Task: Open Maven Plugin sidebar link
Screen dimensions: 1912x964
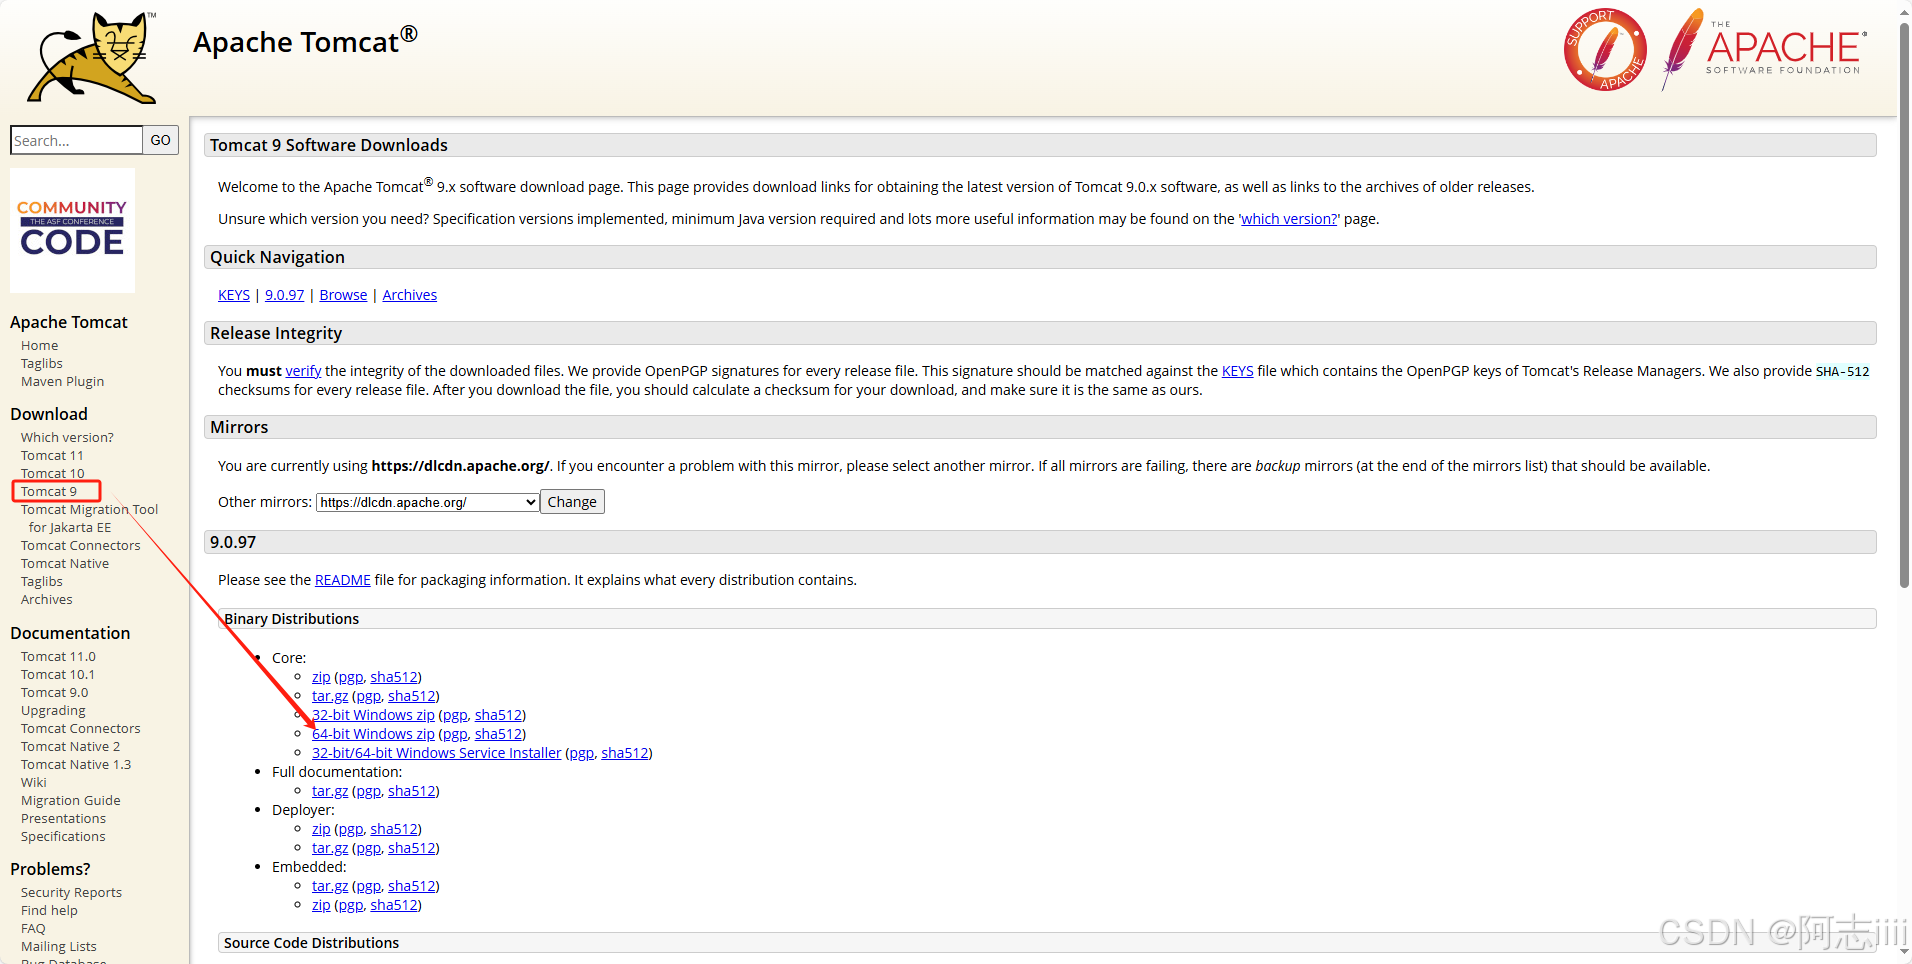Action: [x=62, y=382]
